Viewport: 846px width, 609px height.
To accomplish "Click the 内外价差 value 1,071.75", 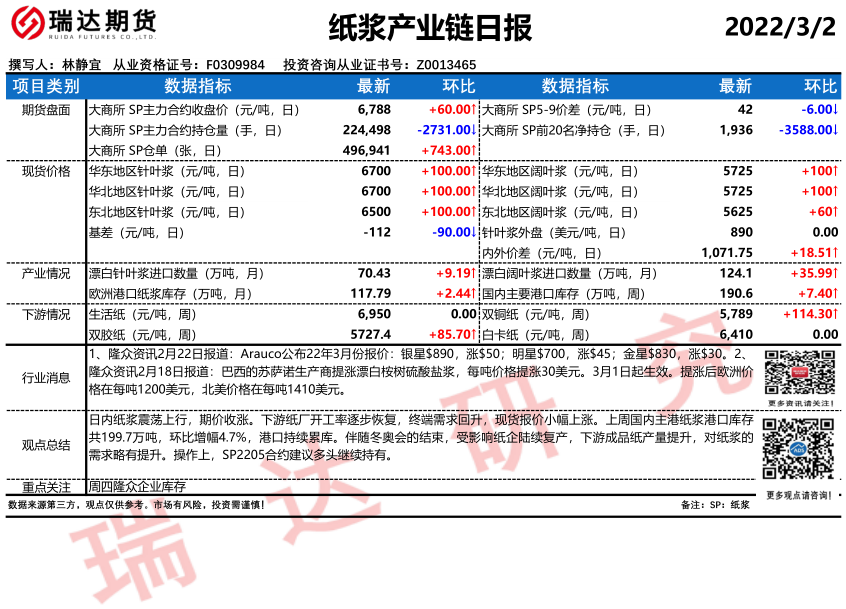I will click(x=728, y=253).
